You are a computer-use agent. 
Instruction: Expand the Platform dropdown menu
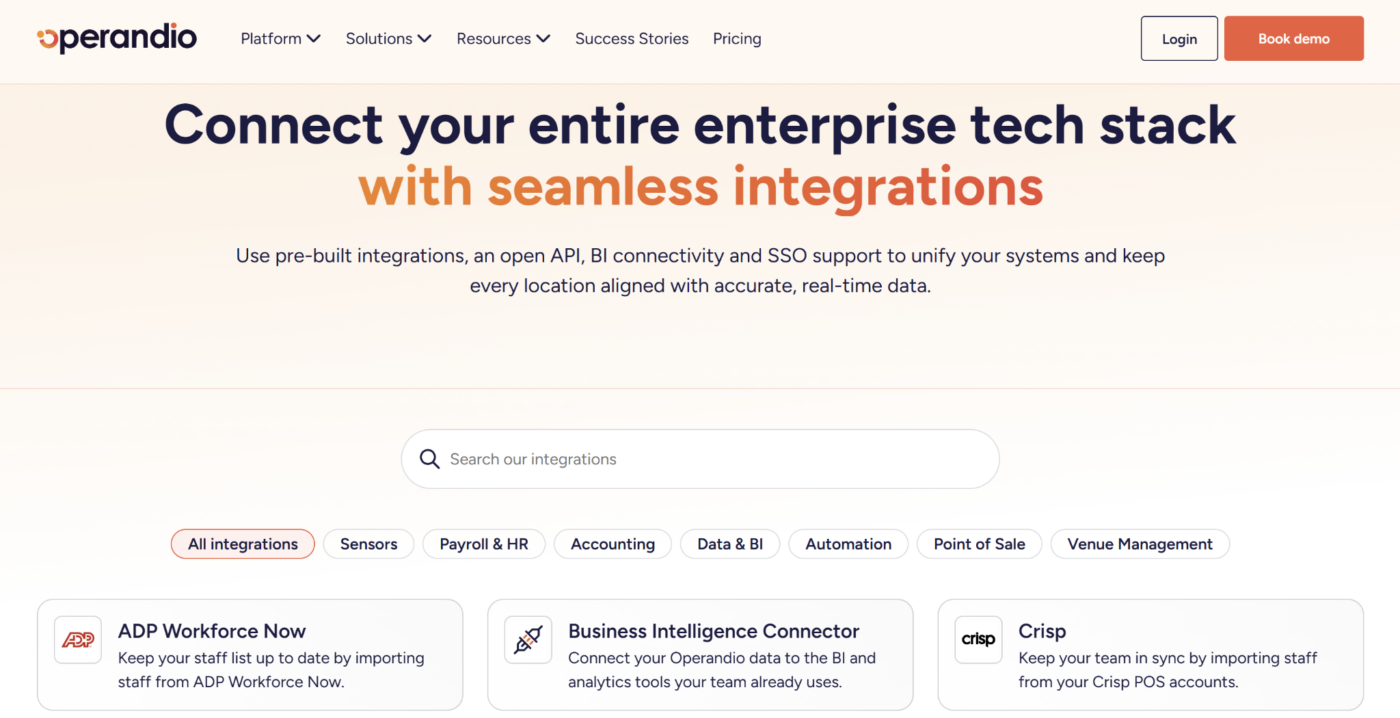point(281,39)
